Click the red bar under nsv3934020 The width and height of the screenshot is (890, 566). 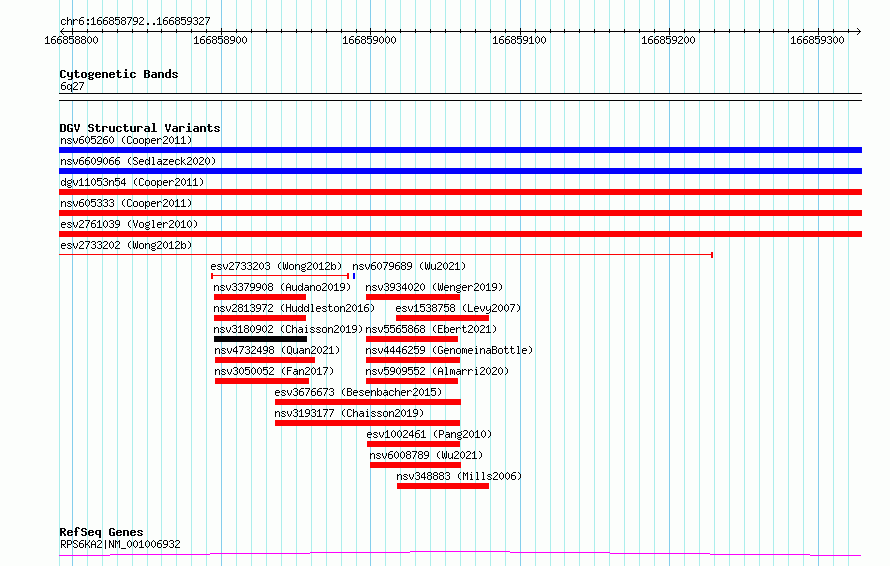pyautogui.click(x=413, y=297)
